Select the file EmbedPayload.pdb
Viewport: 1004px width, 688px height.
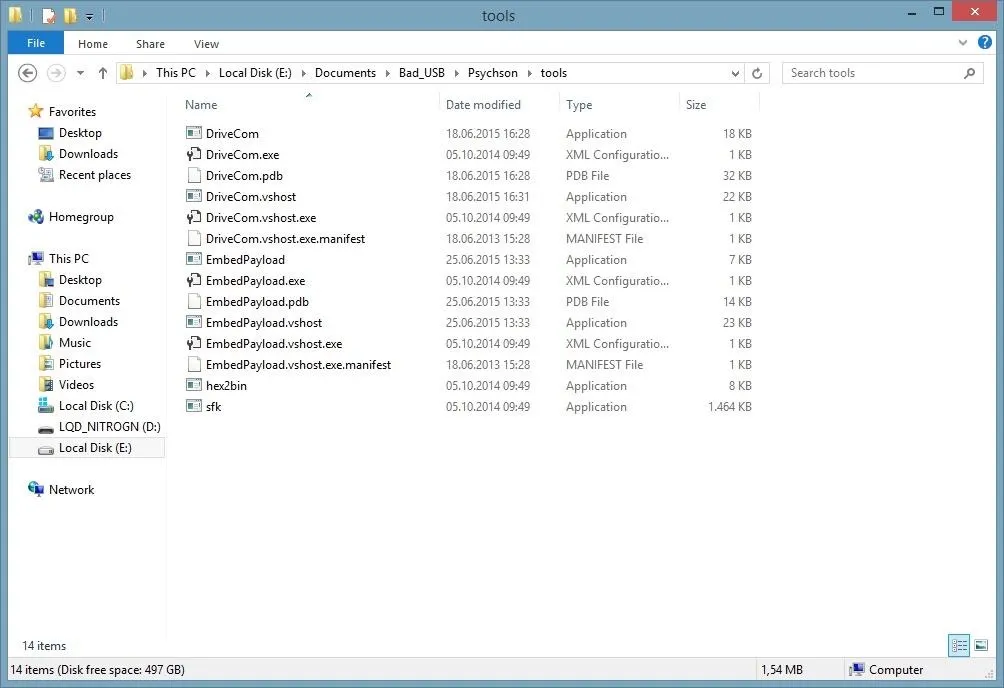tap(257, 302)
